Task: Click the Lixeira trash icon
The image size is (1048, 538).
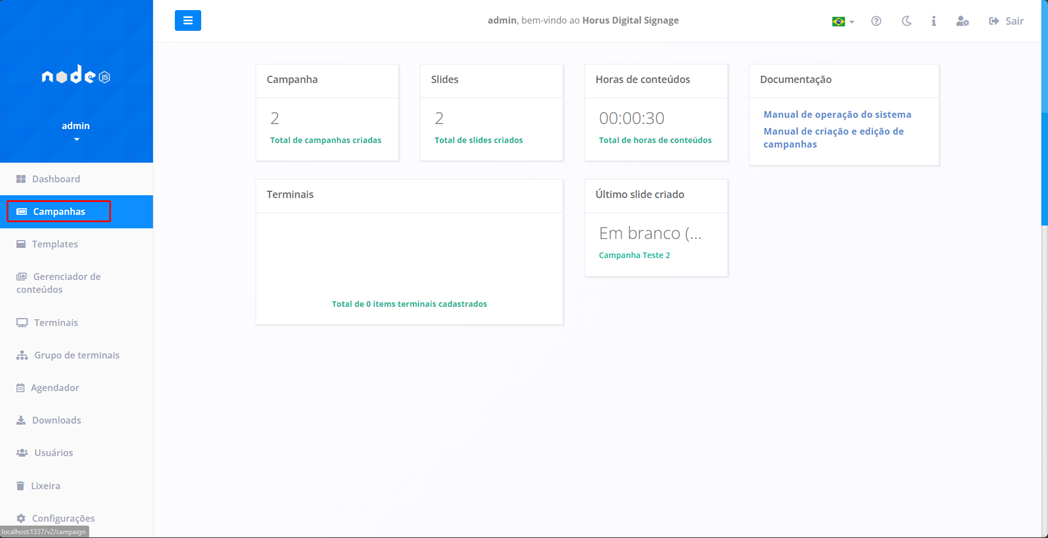Action: [20, 486]
